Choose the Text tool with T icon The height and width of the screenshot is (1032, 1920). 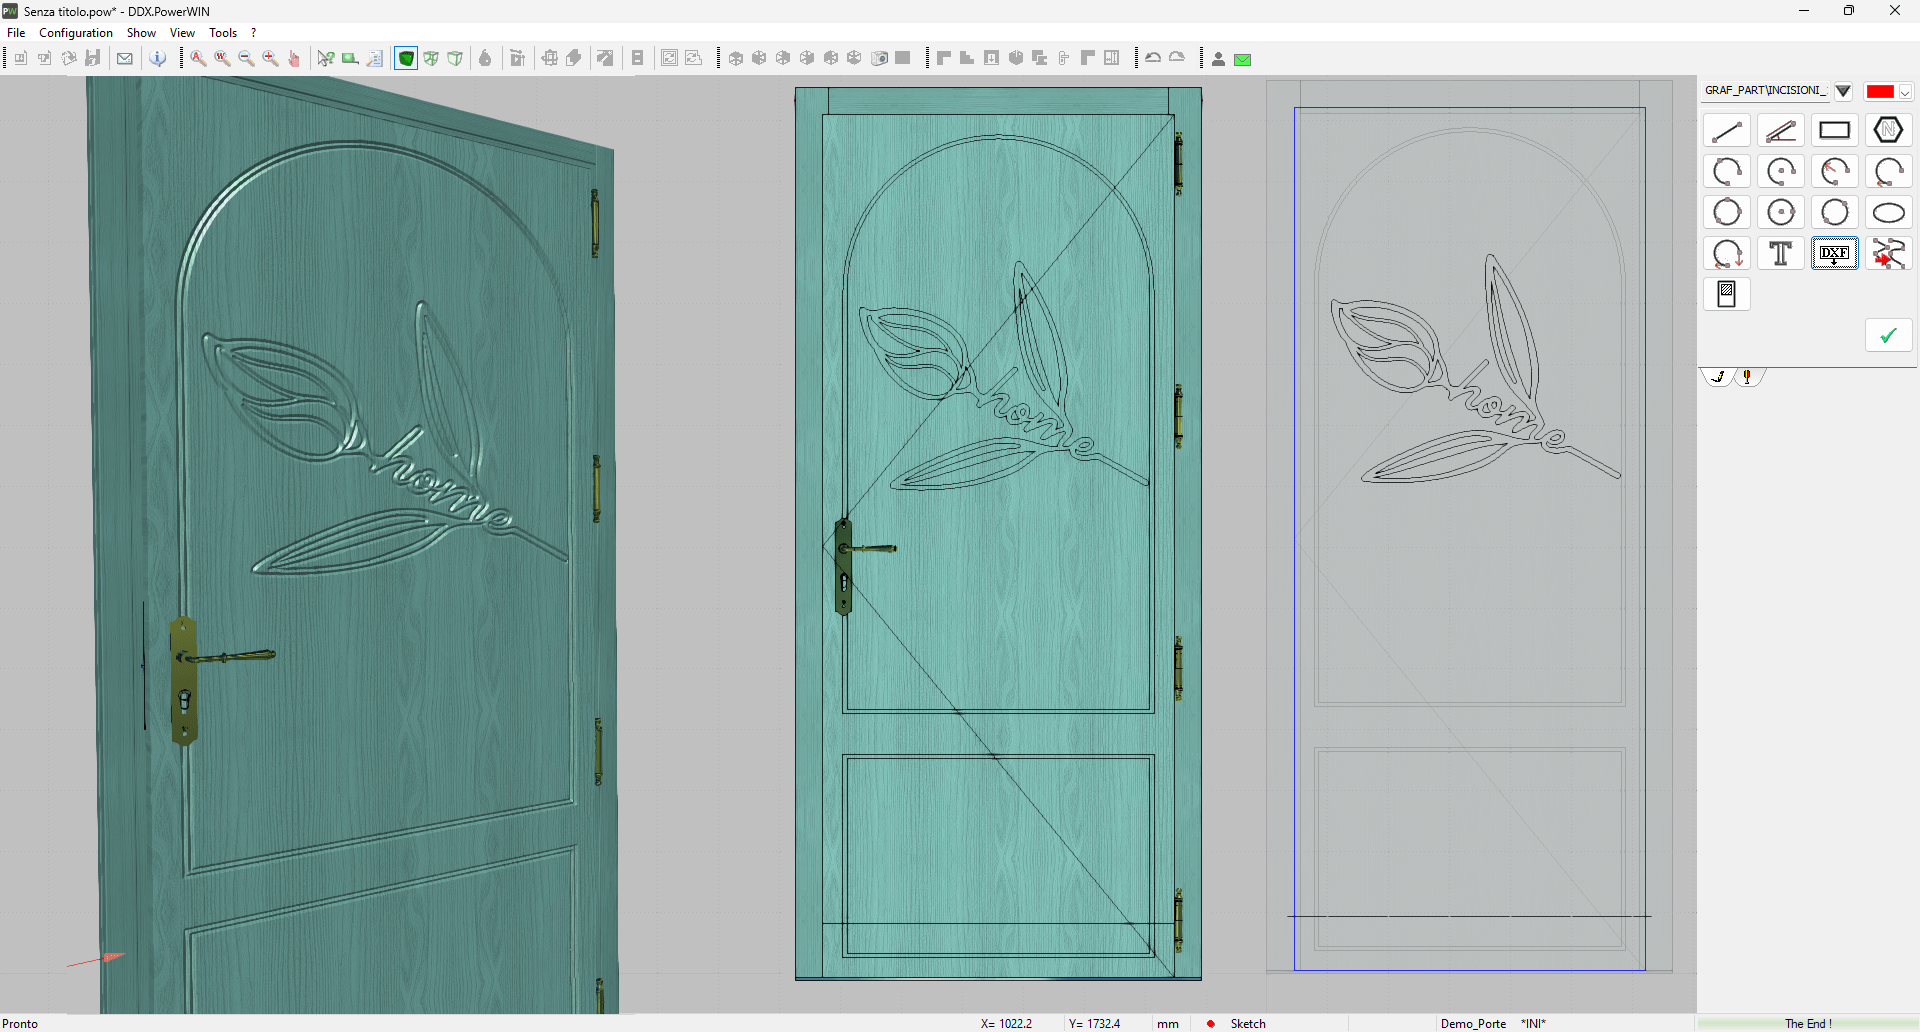click(x=1780, y=254)
